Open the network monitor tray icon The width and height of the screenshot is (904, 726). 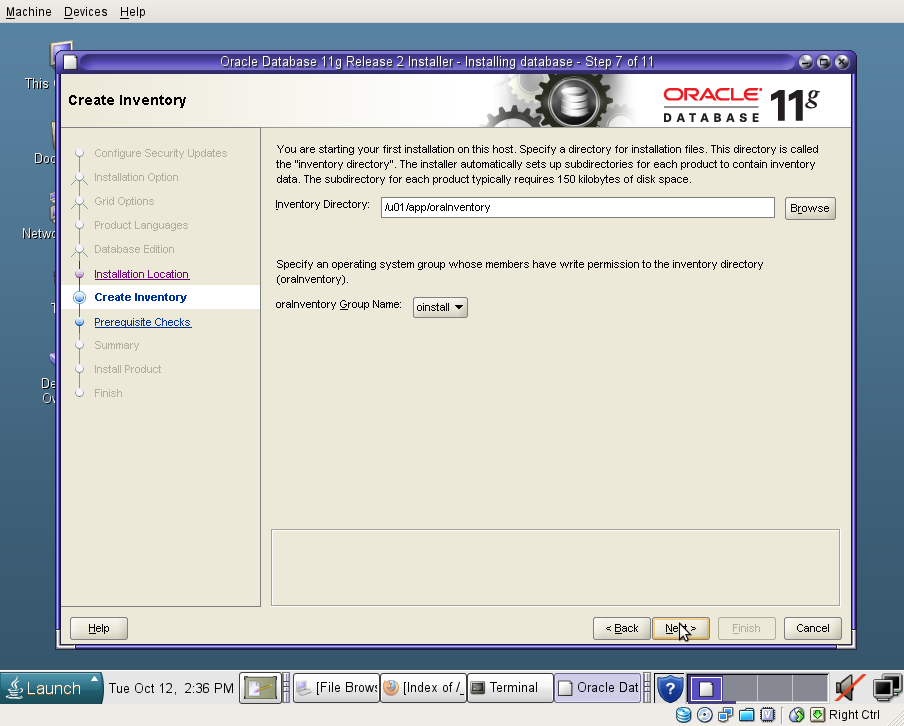(x=887, y=688)
